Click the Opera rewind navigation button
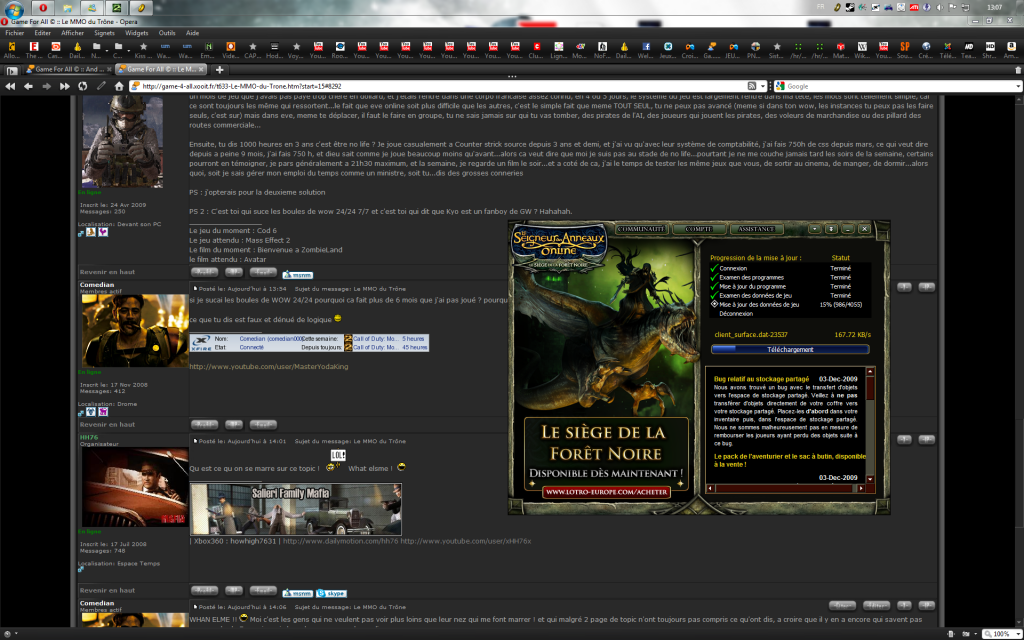Viewport: 1024px width, 640px height. click(x=10, y=86)
